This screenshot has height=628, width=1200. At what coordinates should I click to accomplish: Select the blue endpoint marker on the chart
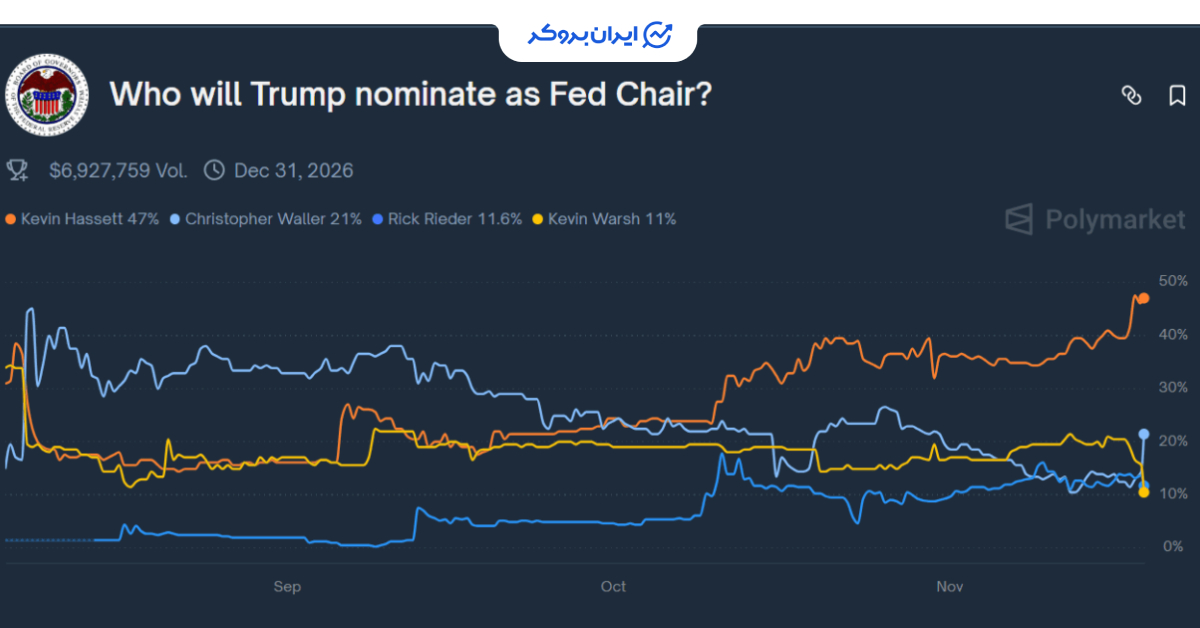click(x=1144, y=434)
